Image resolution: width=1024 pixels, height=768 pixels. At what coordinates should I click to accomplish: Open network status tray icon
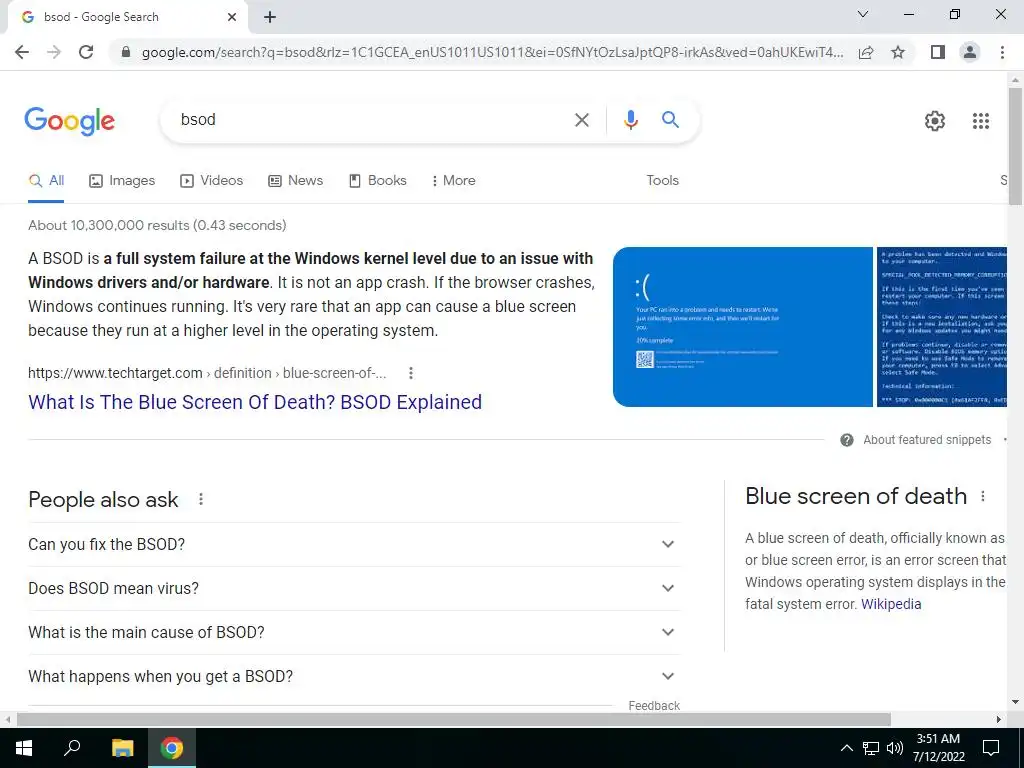click(871, 748)
